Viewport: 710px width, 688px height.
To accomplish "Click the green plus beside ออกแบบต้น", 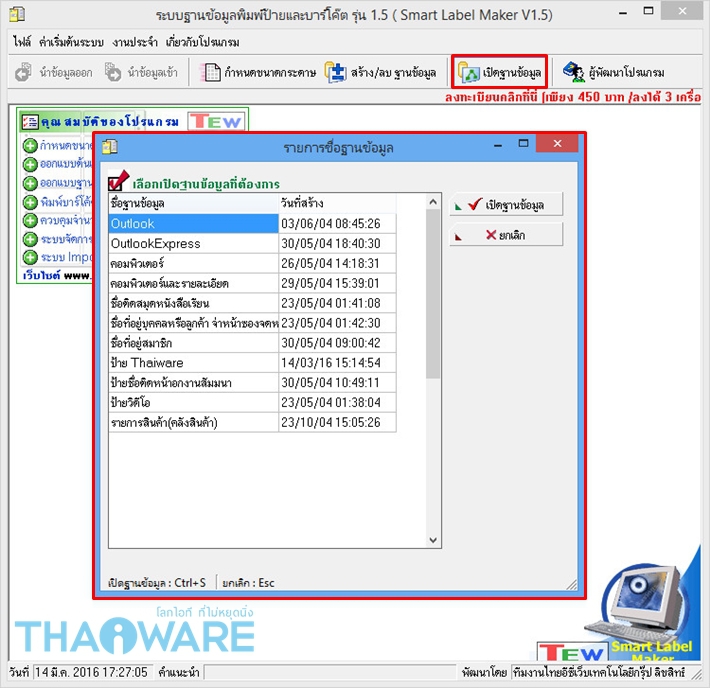I will tap(30, 164).
